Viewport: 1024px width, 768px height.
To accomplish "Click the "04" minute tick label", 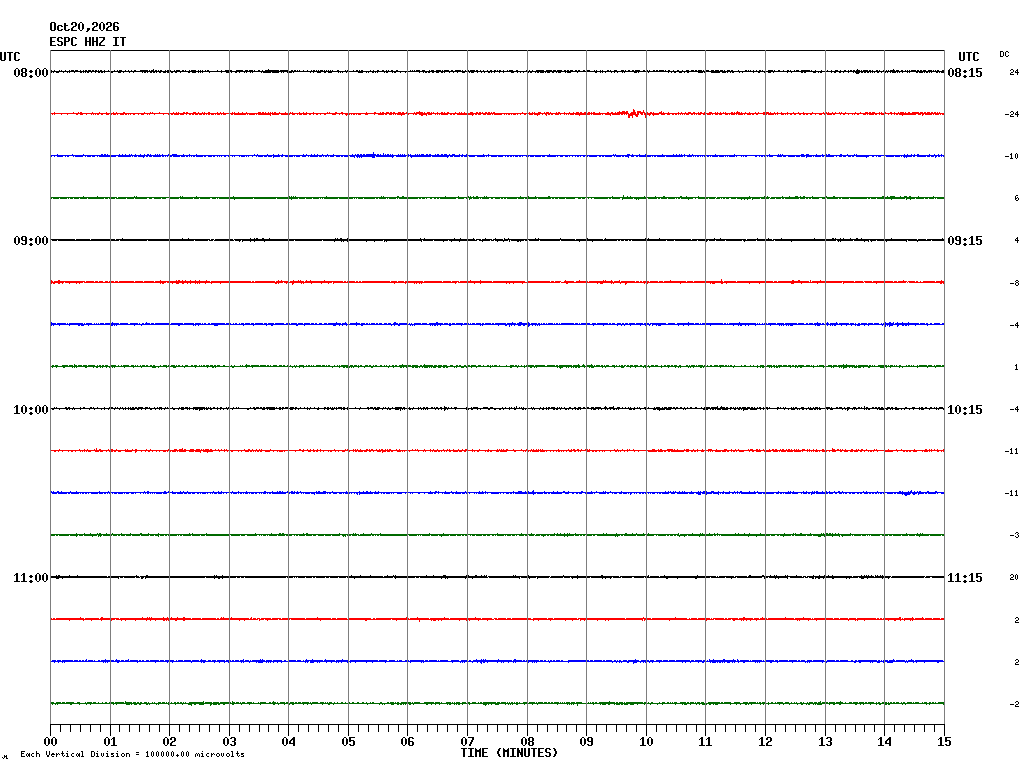I will (x=289, y=742).
